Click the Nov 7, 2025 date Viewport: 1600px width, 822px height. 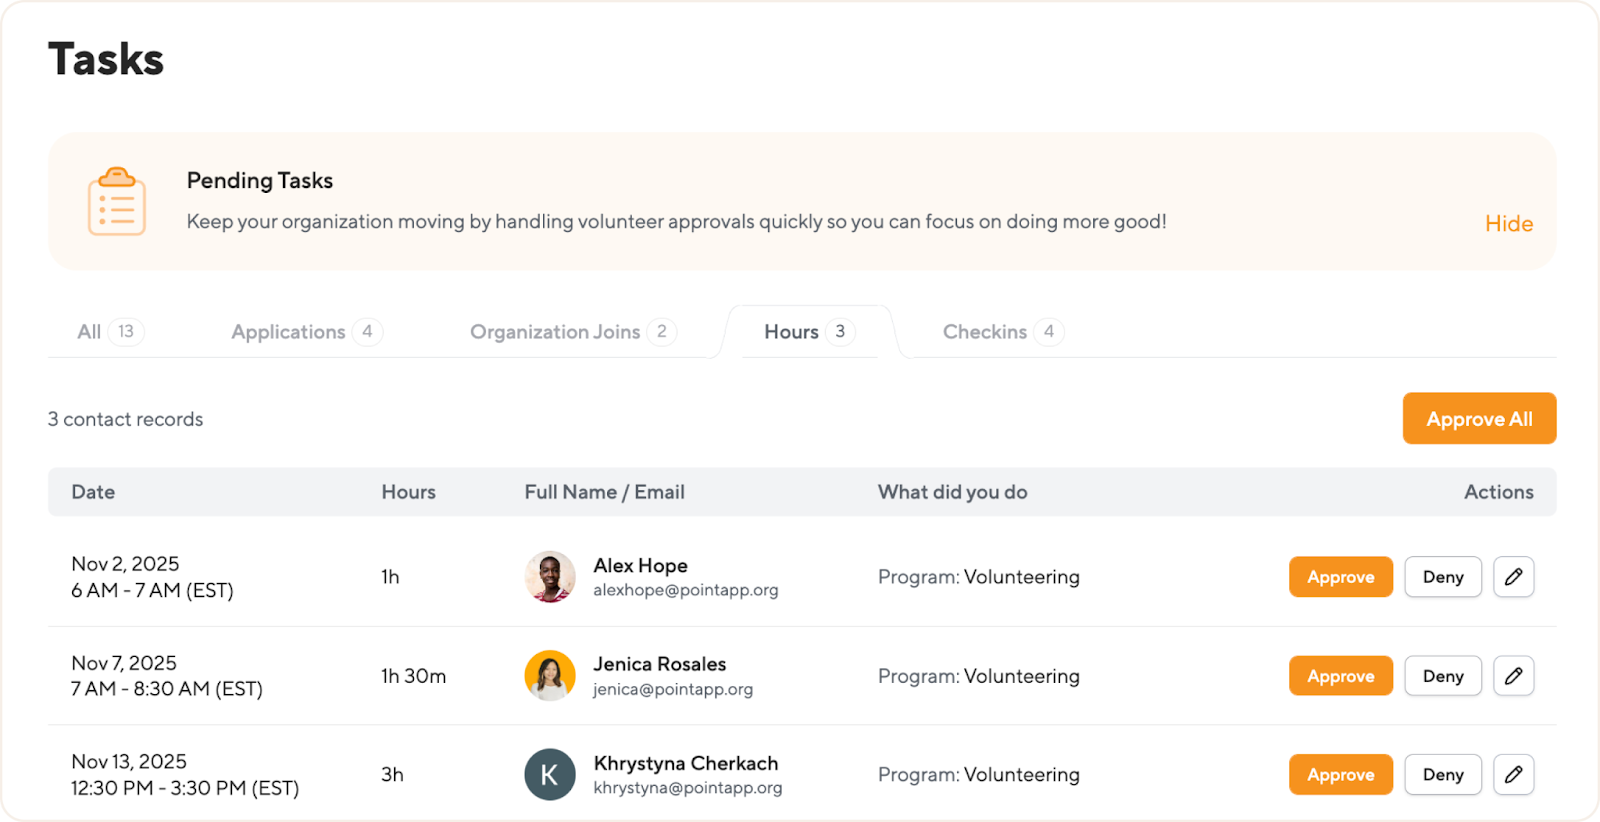click(124, 663)
